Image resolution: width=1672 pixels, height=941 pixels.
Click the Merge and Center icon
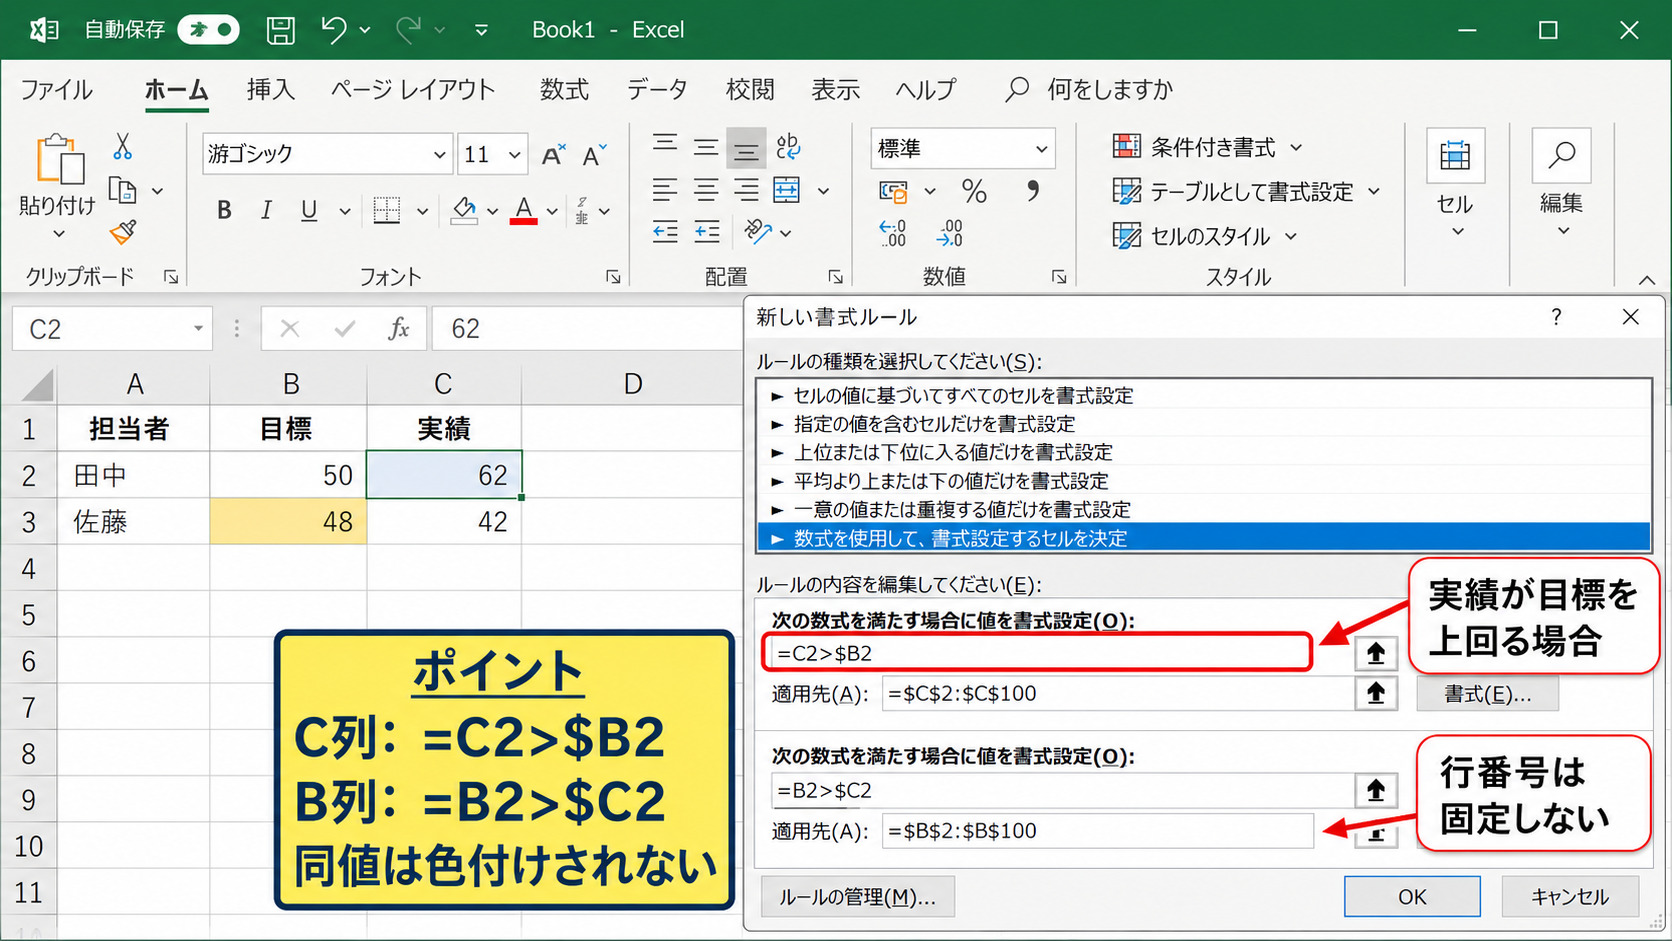click(x=787, y=190)
